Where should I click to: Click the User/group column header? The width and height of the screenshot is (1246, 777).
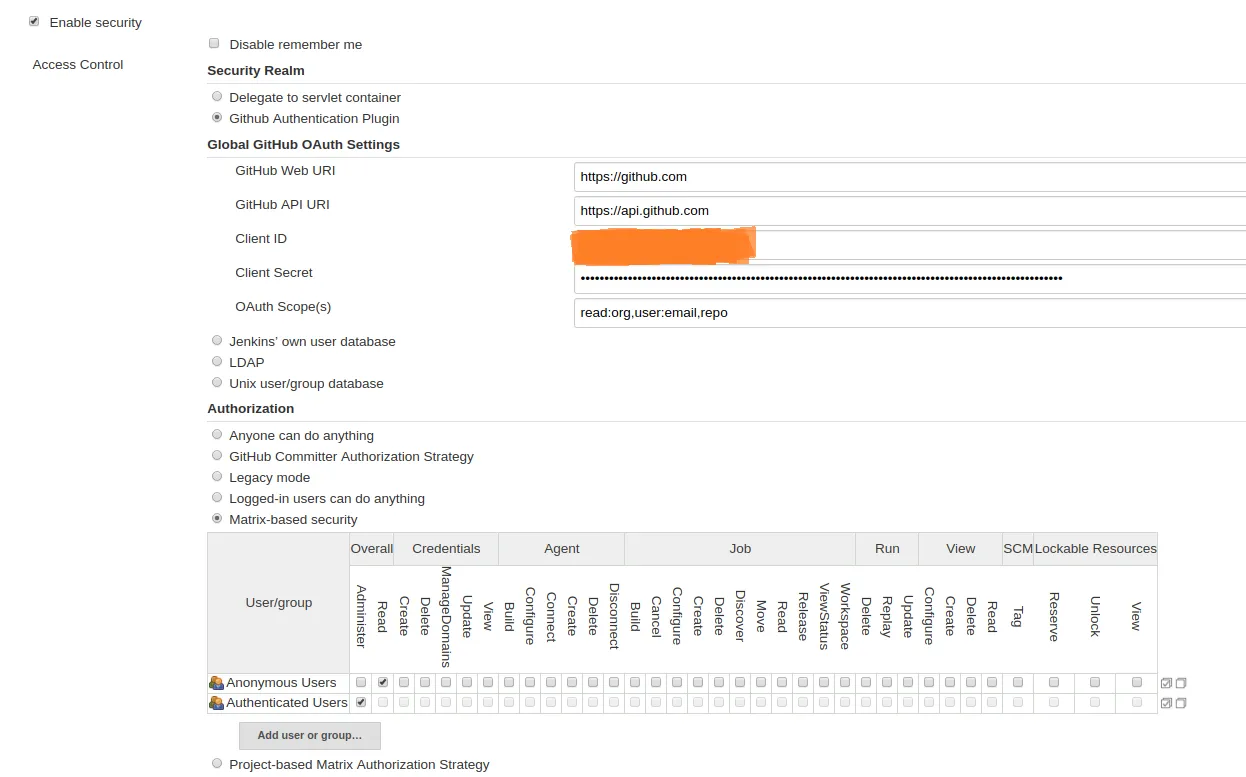pos(279,602)
